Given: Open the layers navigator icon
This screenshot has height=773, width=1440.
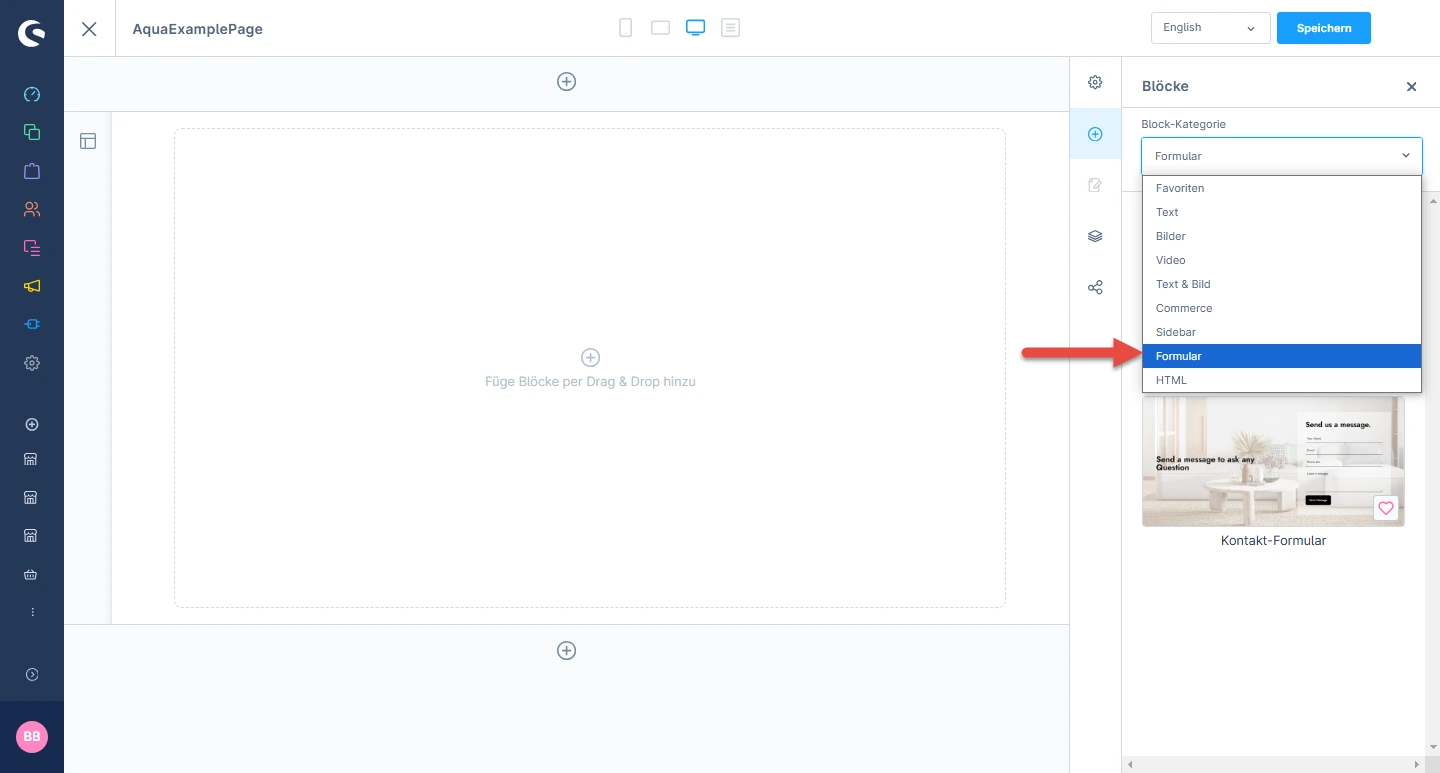Looking at the screenshot, I should point(1095,236).
